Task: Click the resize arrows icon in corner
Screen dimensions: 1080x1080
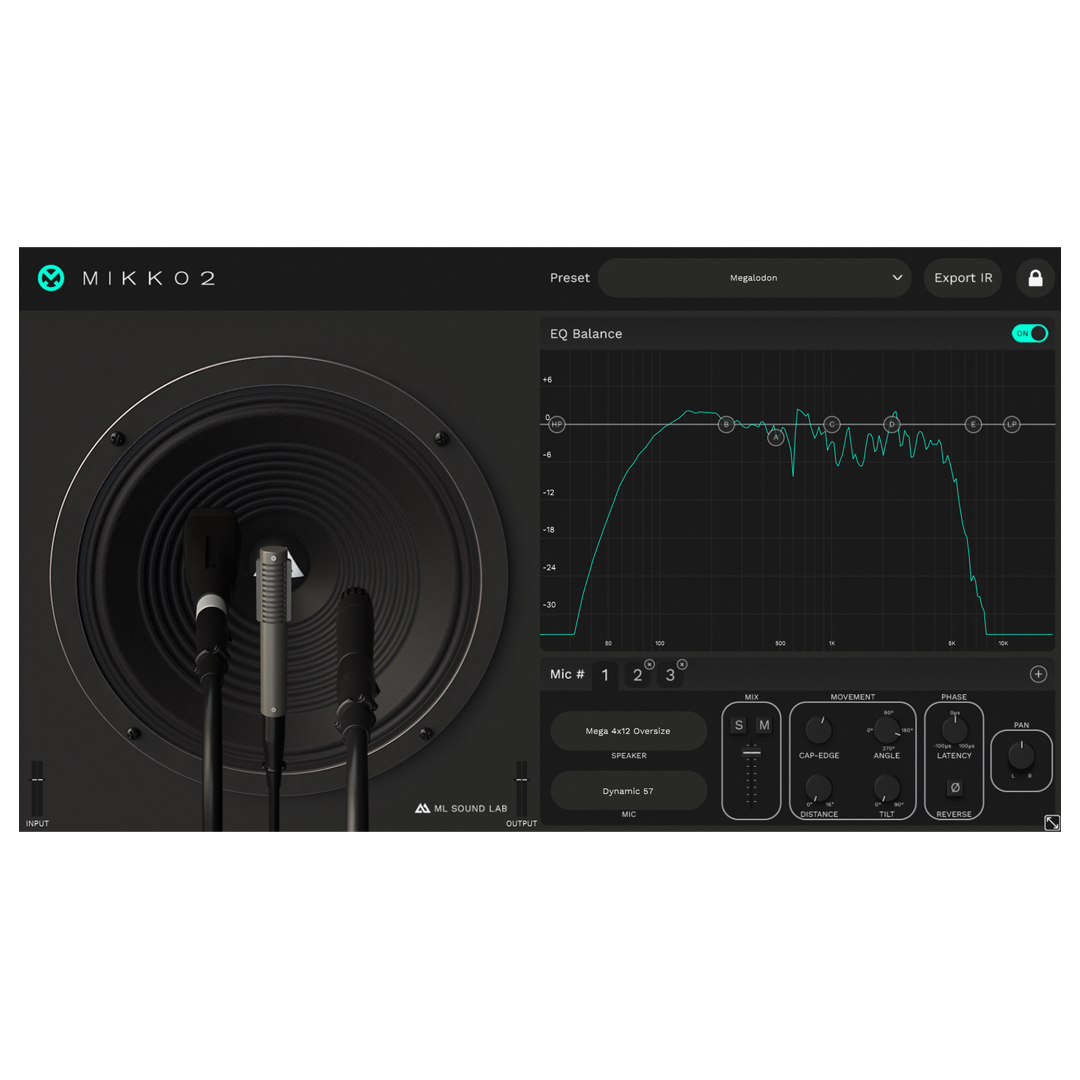Action: click(1052, 822)
